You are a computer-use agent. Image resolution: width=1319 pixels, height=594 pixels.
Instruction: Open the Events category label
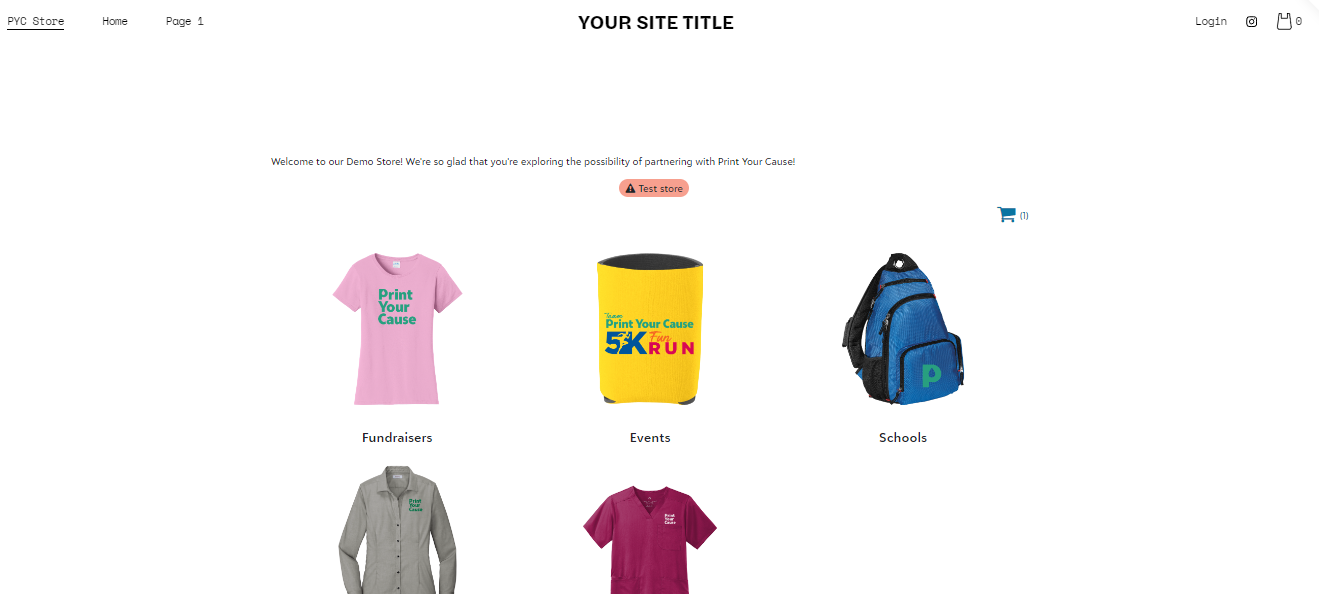click(x=650, y=438)
